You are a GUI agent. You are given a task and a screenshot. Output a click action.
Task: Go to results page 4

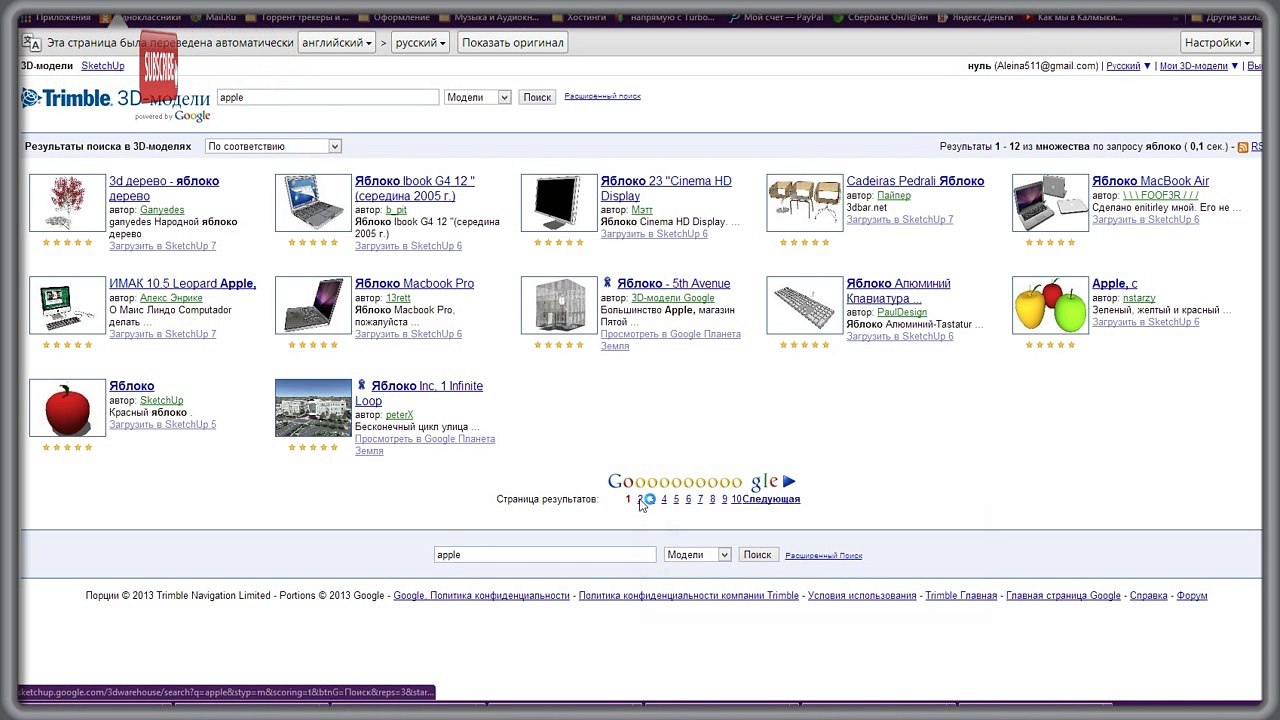coord(664,499)
